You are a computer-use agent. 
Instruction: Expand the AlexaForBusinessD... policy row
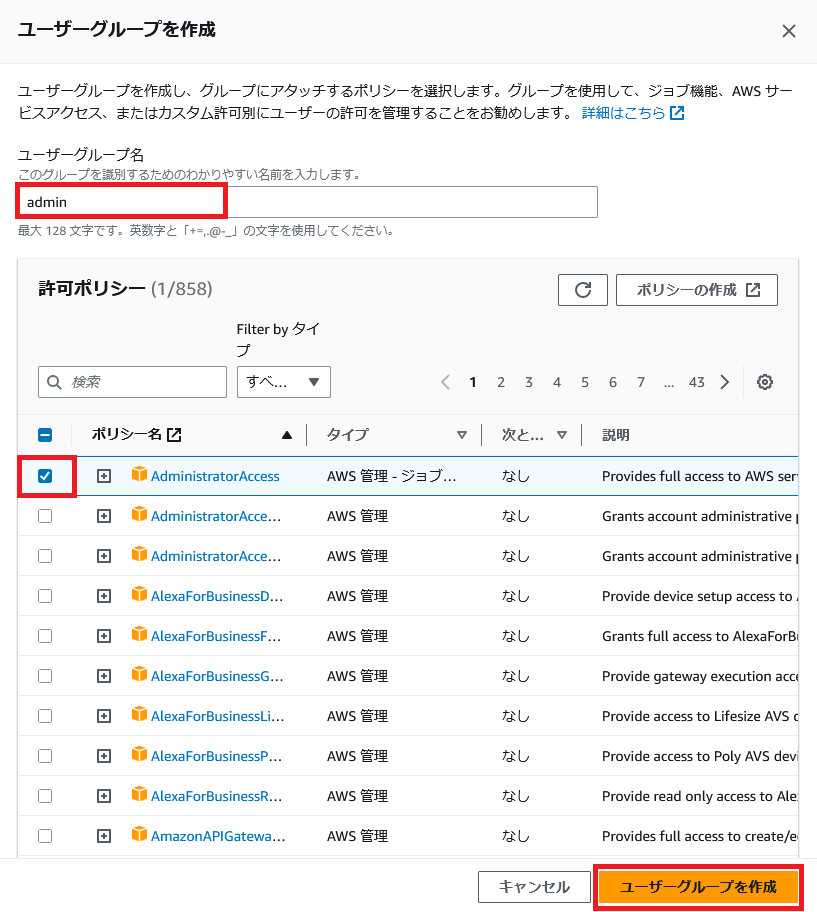pos(104,596)
